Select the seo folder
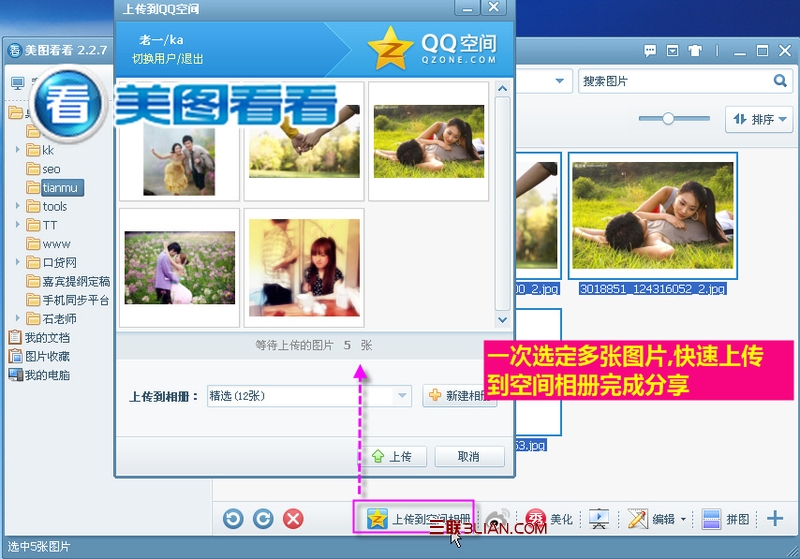This screenshot has width=800, height=559. click(x=43, y=169)
